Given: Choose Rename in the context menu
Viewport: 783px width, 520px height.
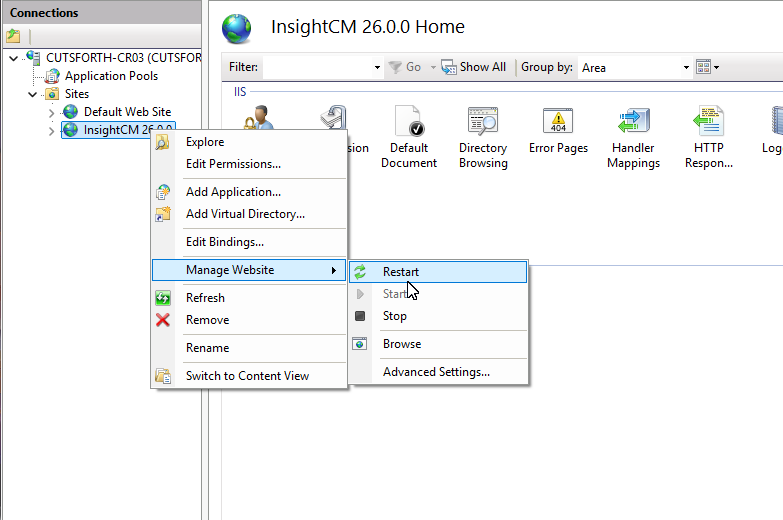Looking at the screenshot, I should (249, 348).
